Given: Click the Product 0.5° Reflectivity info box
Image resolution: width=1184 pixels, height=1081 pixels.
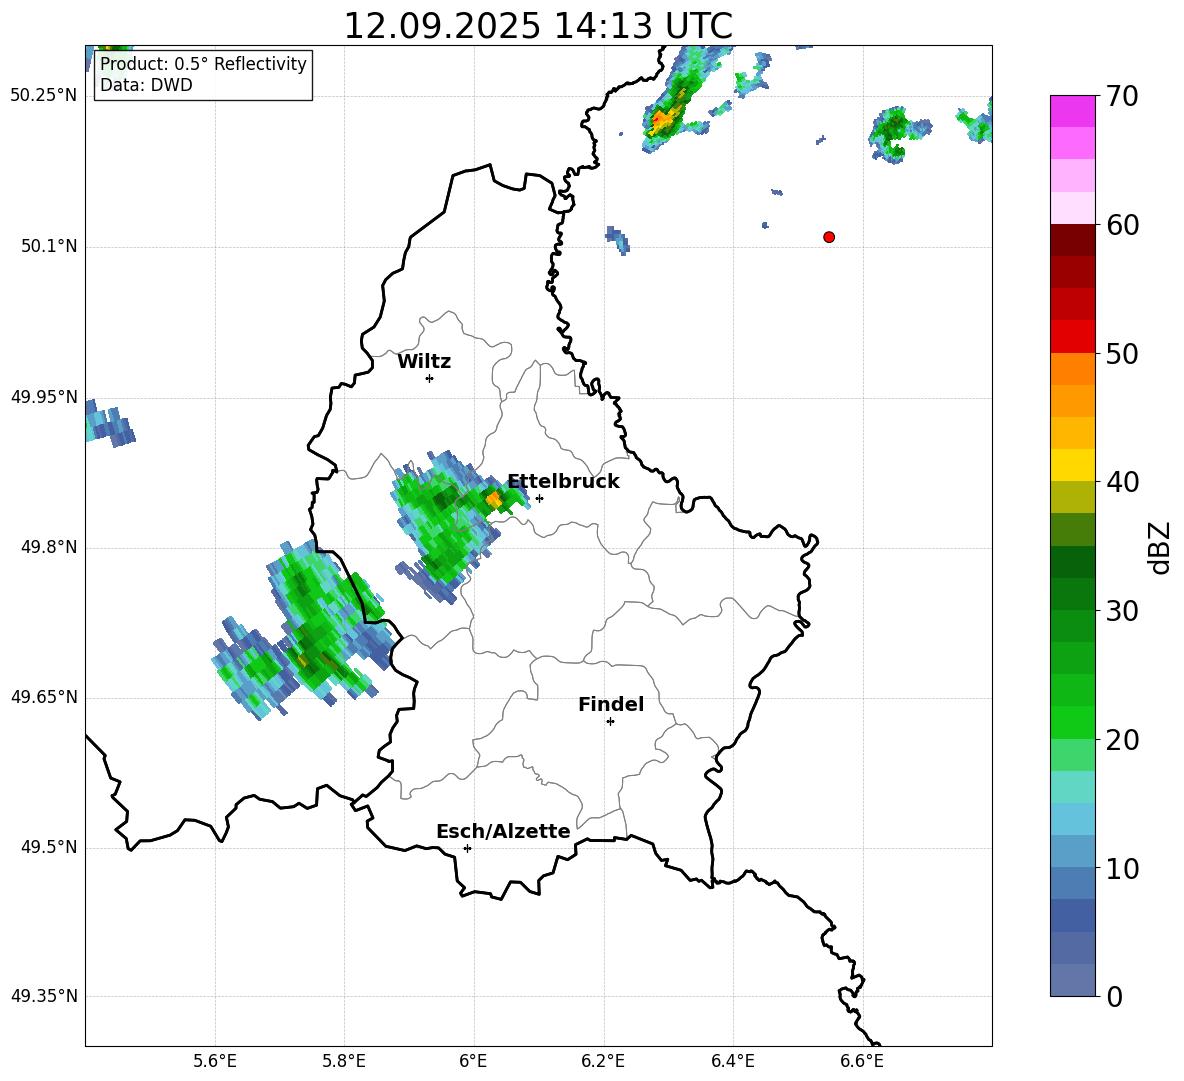Looking at the screenshot, I should click(x=203, y=75).
